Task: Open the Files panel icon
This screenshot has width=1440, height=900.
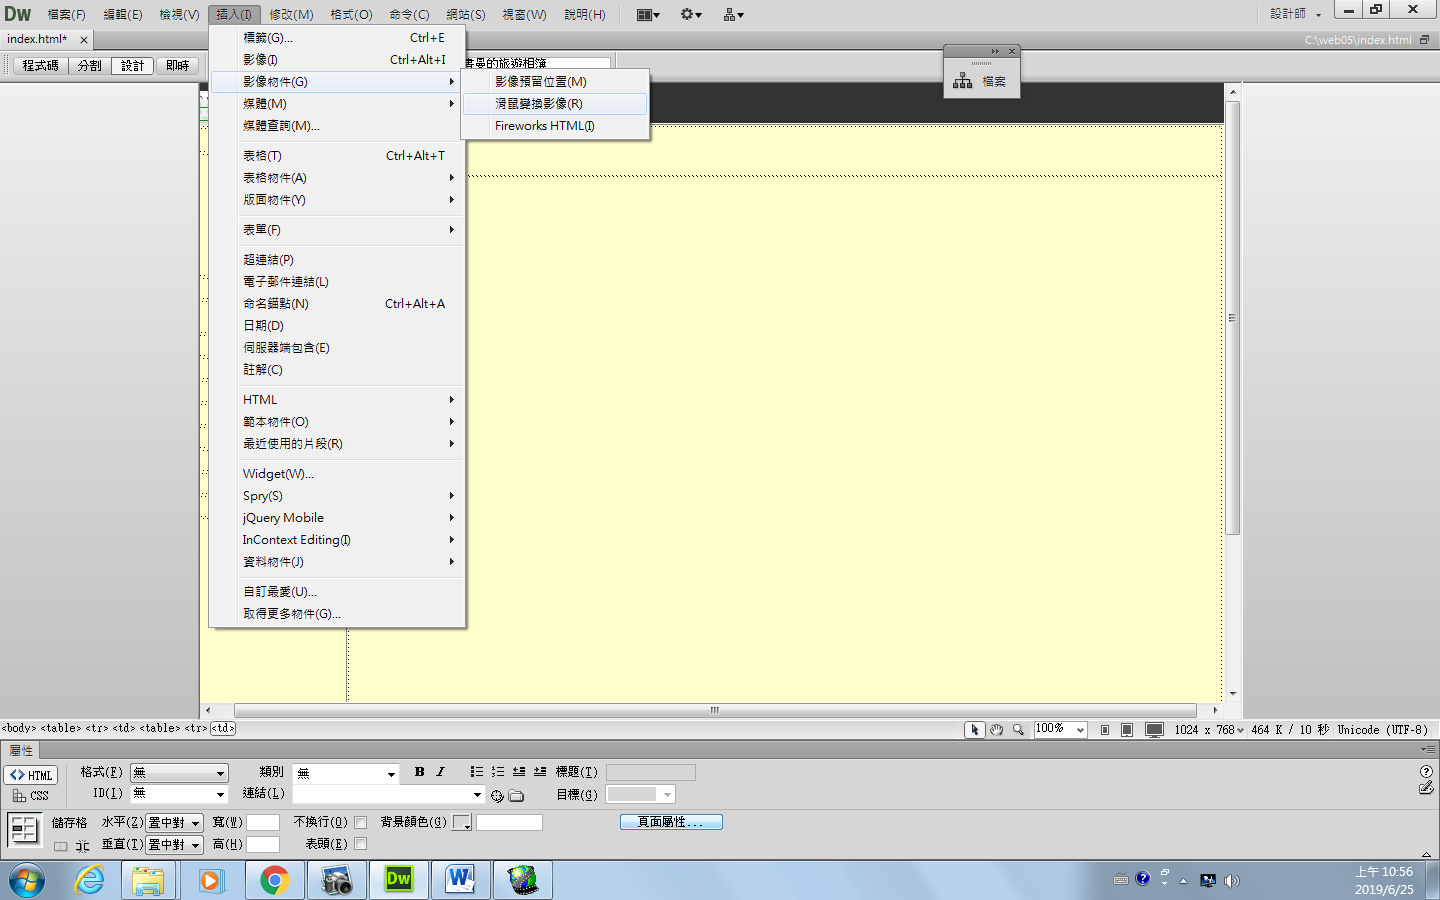Action: pos(981,81)
